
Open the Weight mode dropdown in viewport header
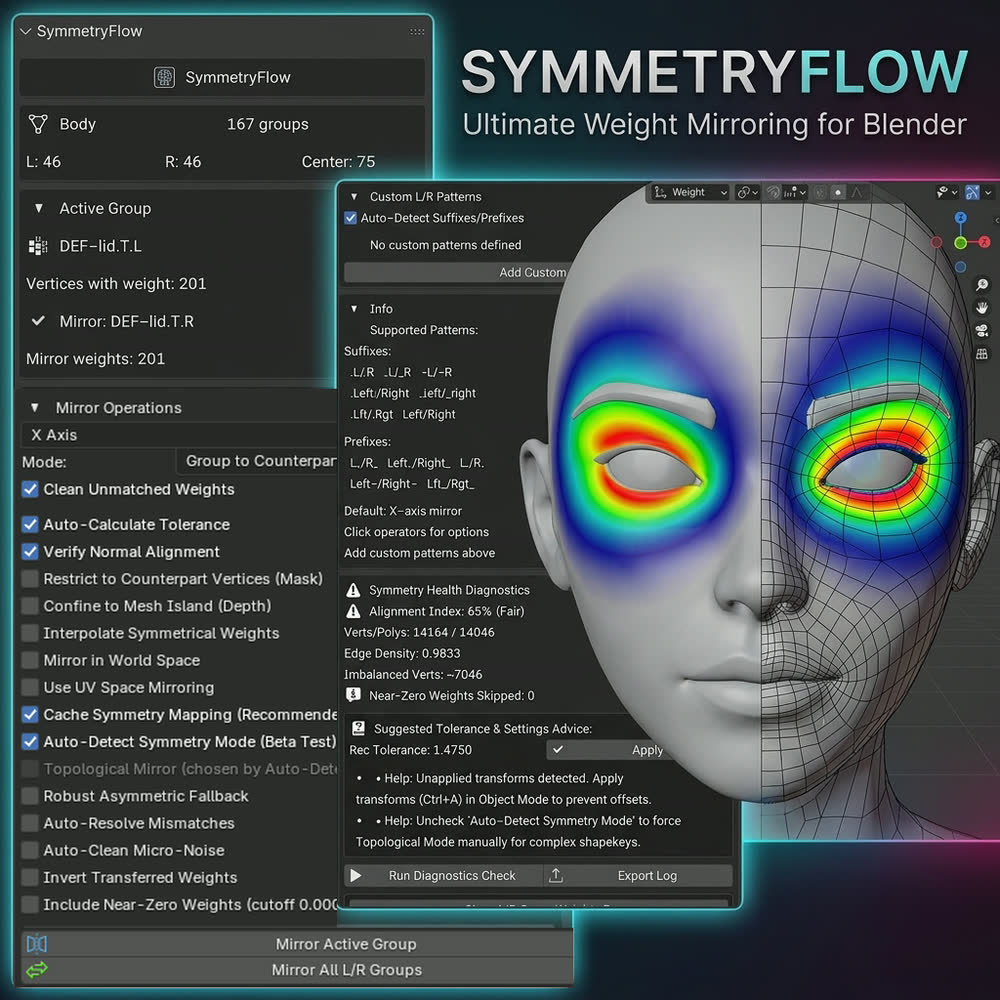click(x=689, y=192)
